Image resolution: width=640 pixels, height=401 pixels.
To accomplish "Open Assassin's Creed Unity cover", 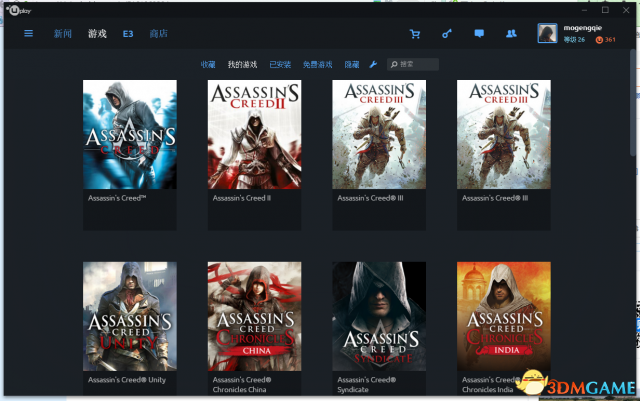I will 130,316.
